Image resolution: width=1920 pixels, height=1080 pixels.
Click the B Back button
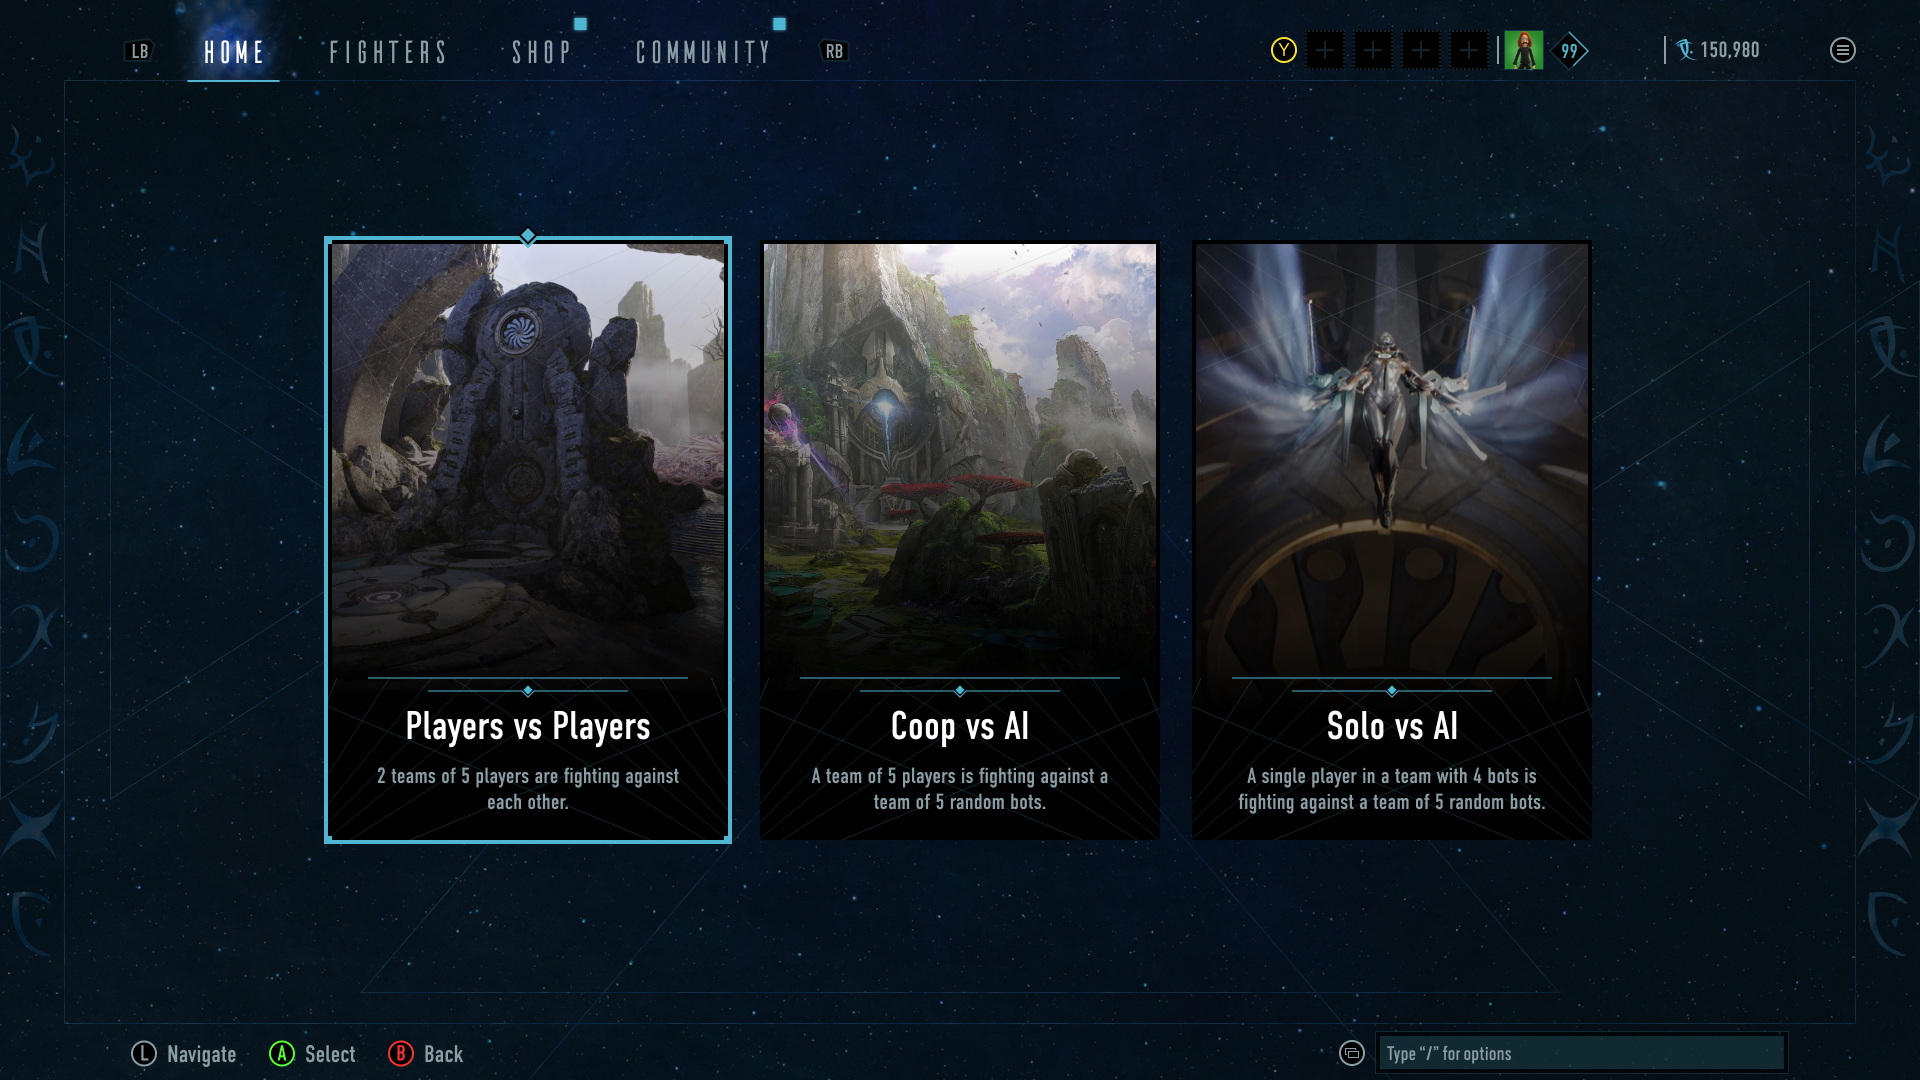[426, 1054]
